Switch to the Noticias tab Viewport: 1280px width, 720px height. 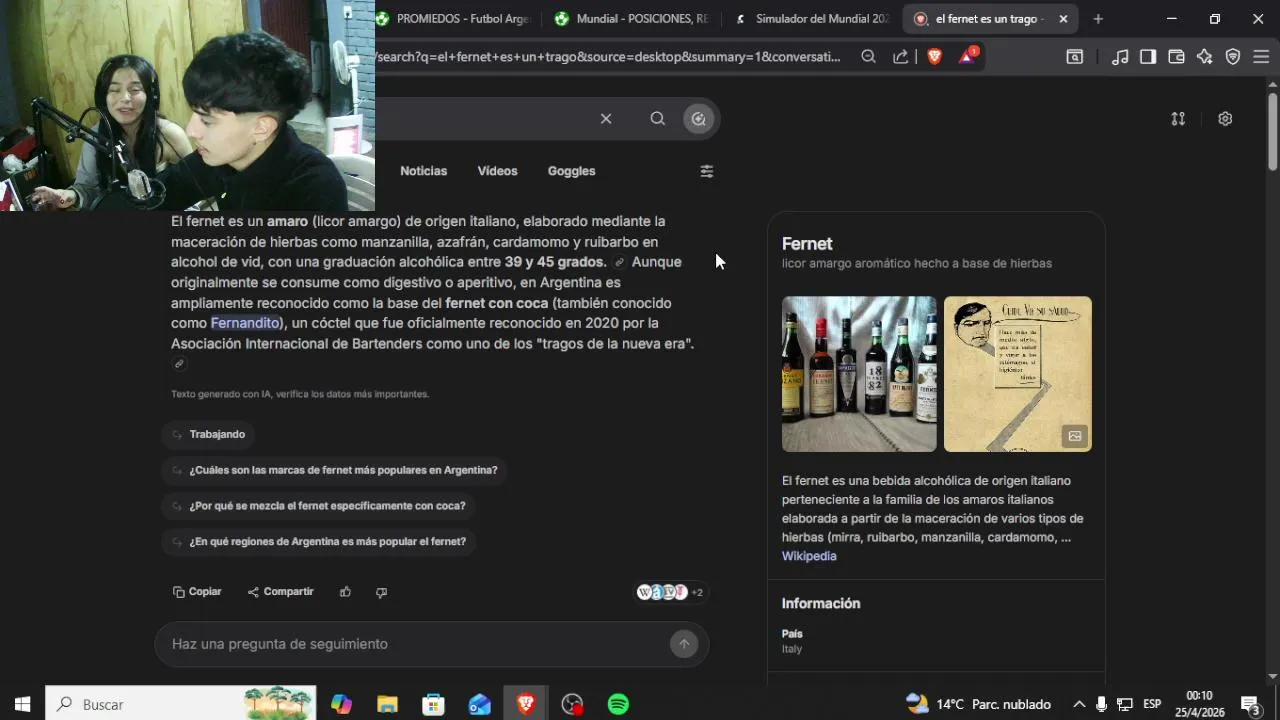(424, 171)
